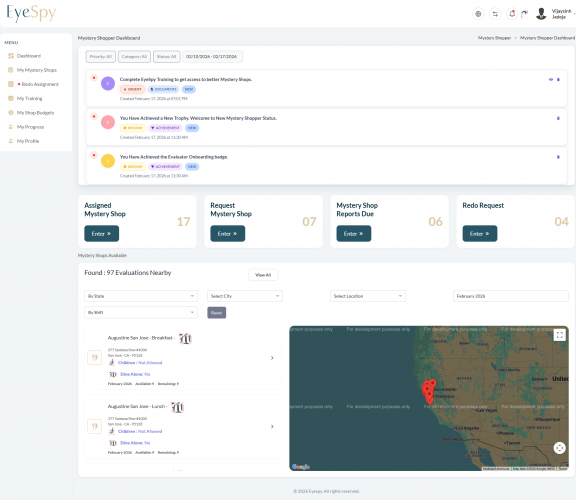Image resolution: width=576 pixels, height=500 pixels.
Task: Open the Priority: All filter
Action: coord(101,57)
